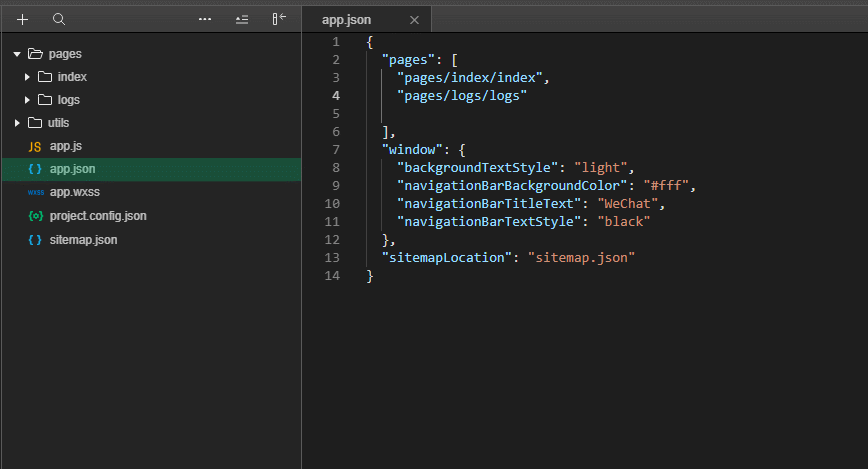Open the search magnifier in file explorer

(59, 20)
